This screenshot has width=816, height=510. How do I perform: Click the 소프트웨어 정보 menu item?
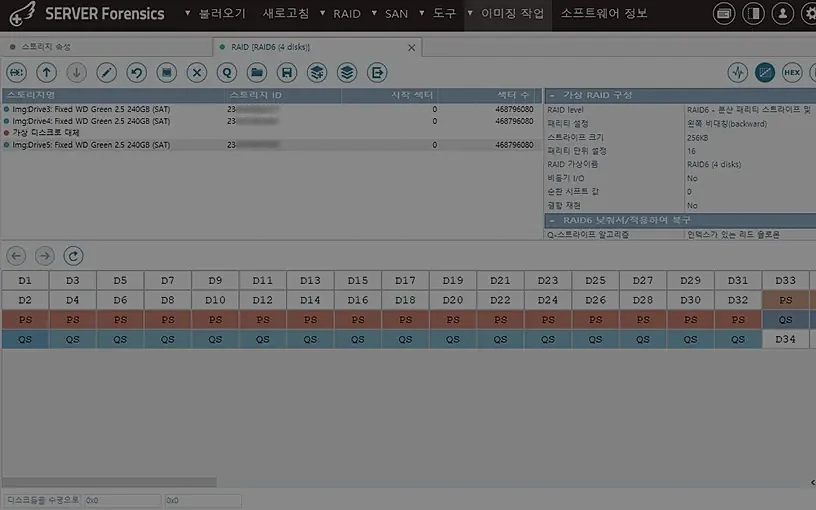(604, 14)
